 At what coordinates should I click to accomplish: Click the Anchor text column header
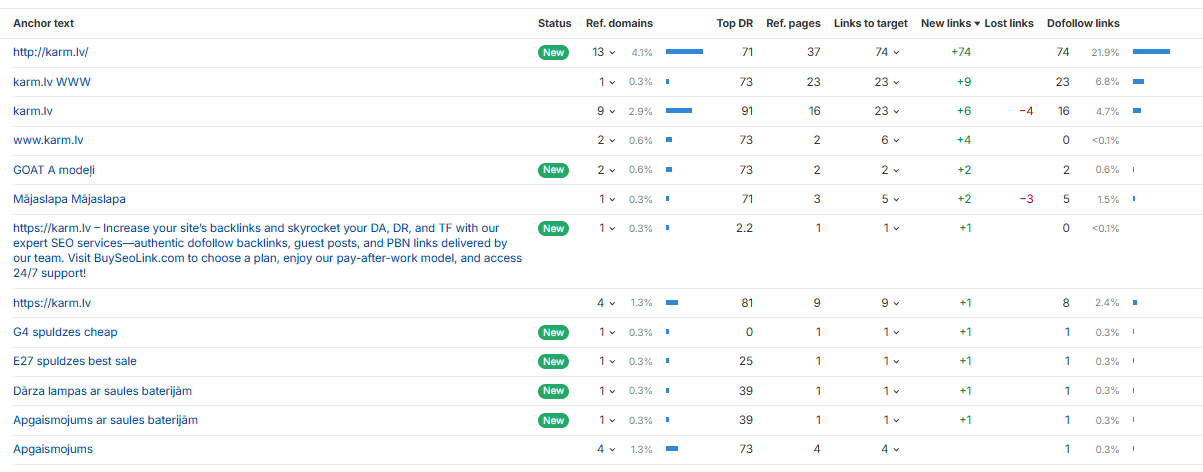[43, 23]
